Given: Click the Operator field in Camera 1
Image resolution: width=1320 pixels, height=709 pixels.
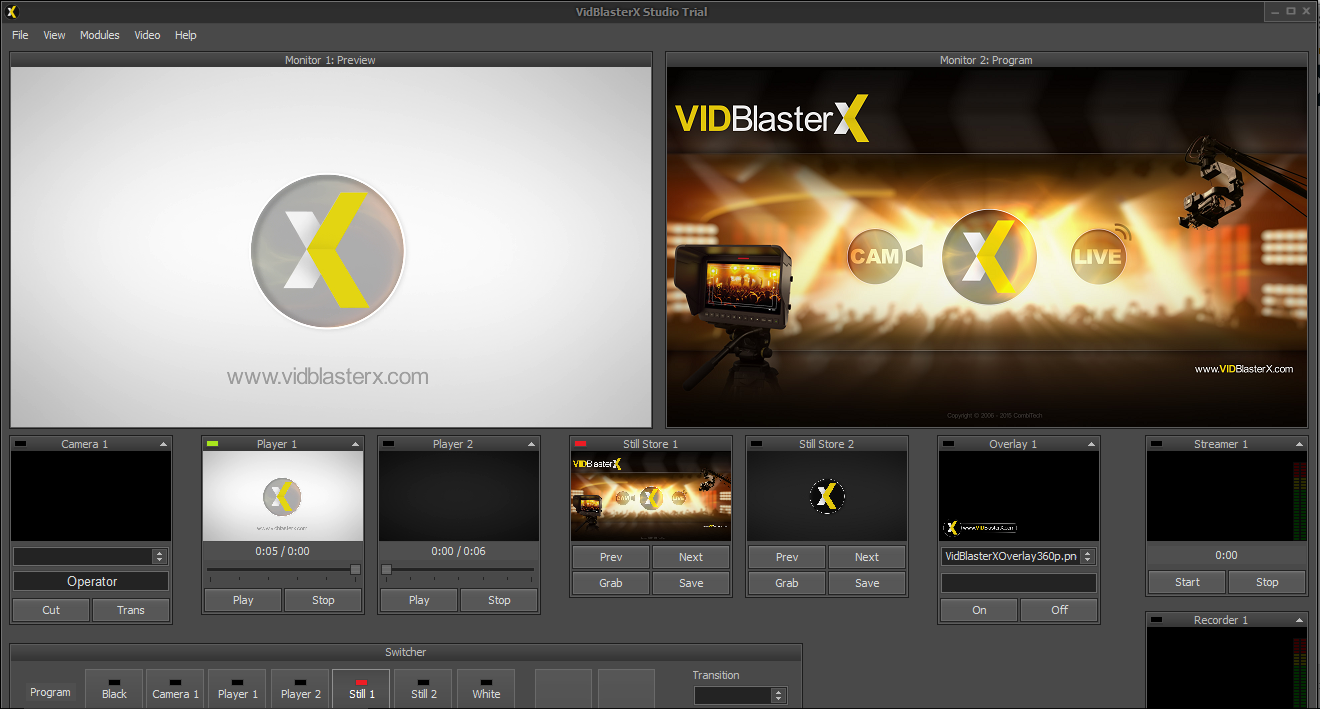Looking at the screenshot, I should [x=91, y=581].
